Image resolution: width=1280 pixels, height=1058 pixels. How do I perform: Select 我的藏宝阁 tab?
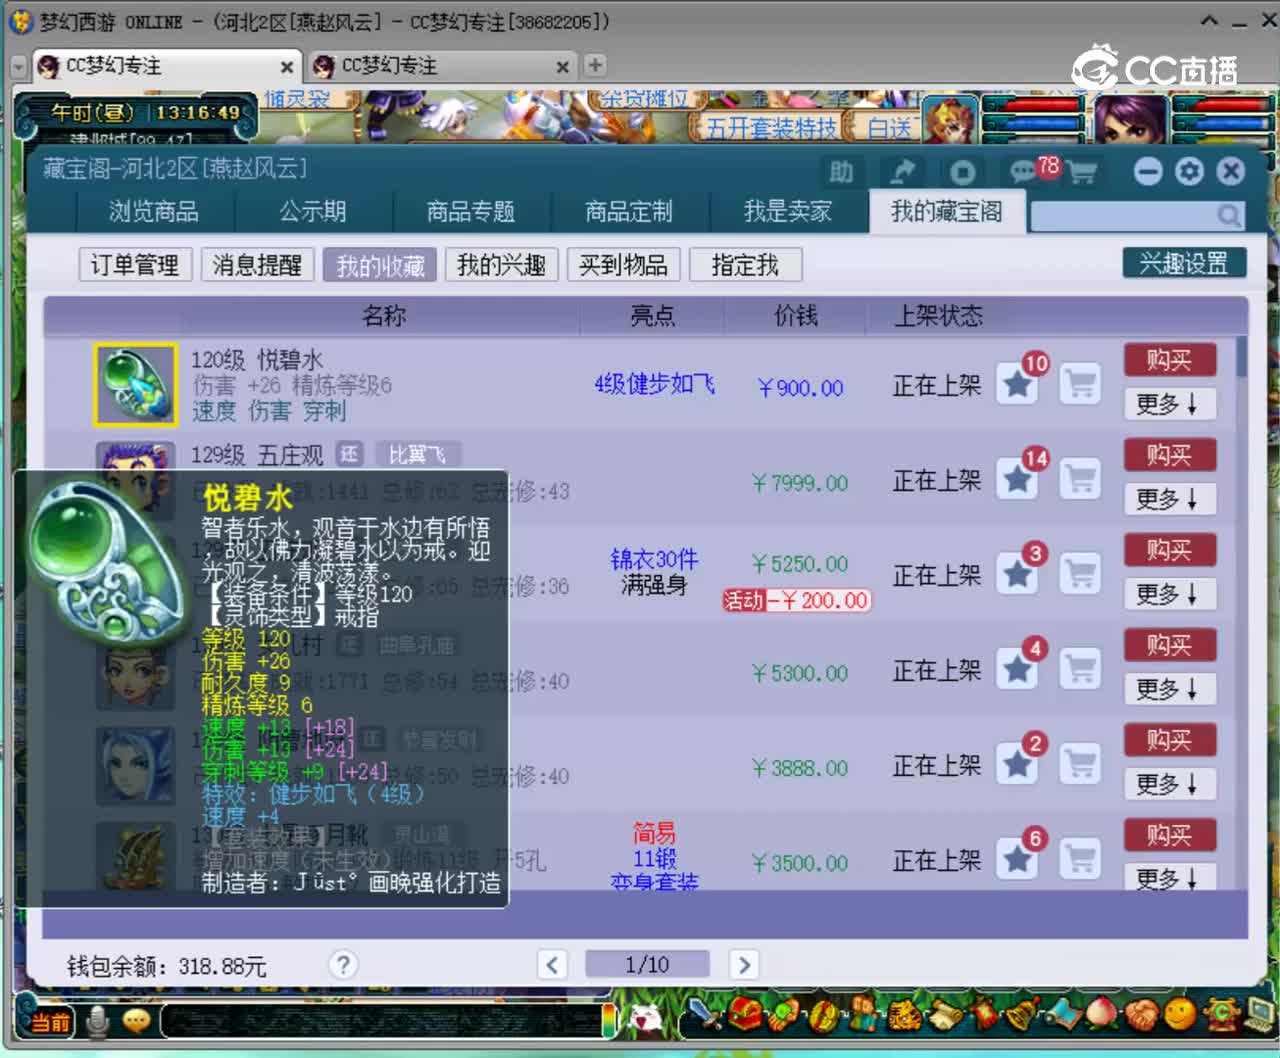coord(946,212)
